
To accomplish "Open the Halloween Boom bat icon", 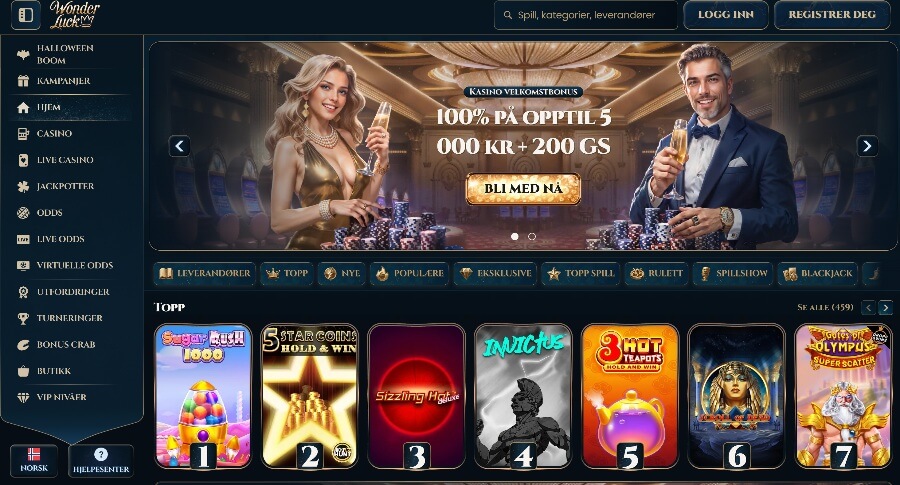I will (x=23, y=55).
